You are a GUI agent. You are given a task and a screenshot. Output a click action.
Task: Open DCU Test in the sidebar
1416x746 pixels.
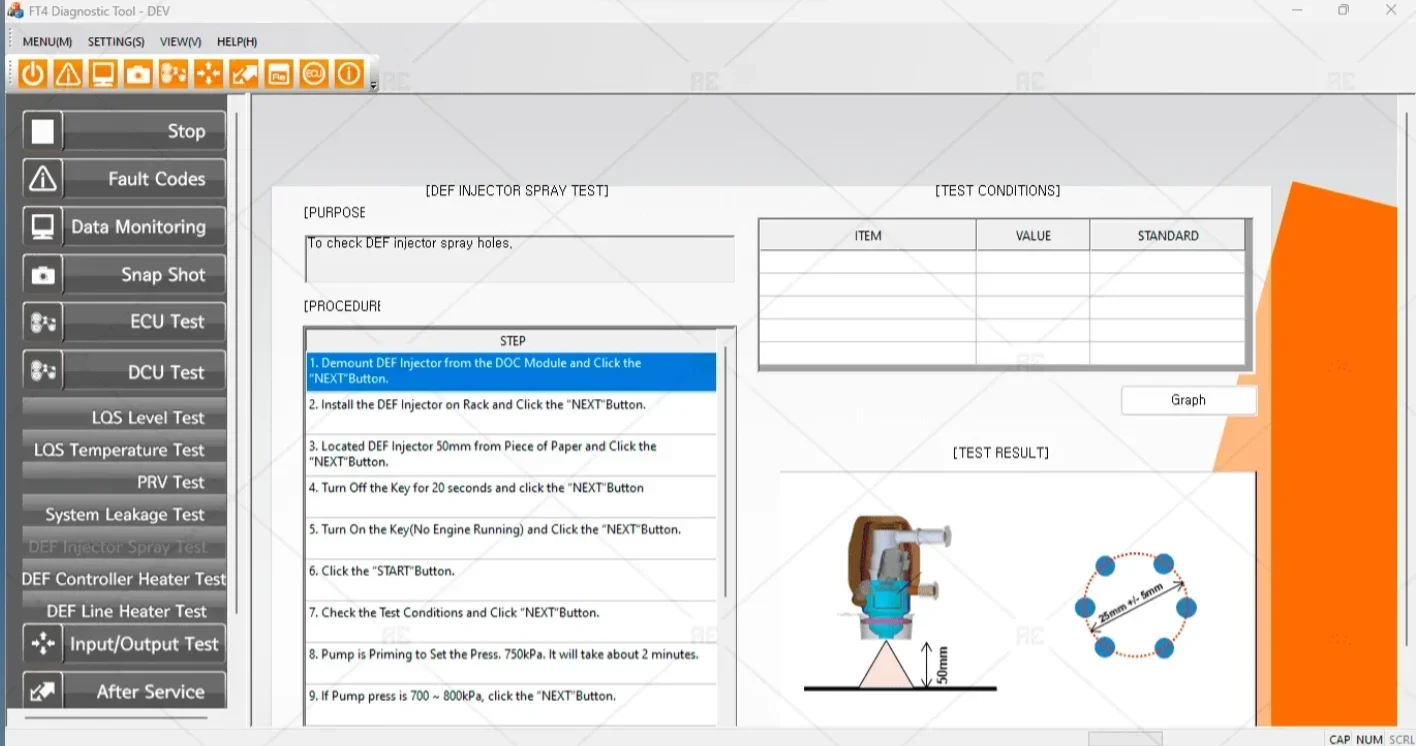click(x=124, y=372)
